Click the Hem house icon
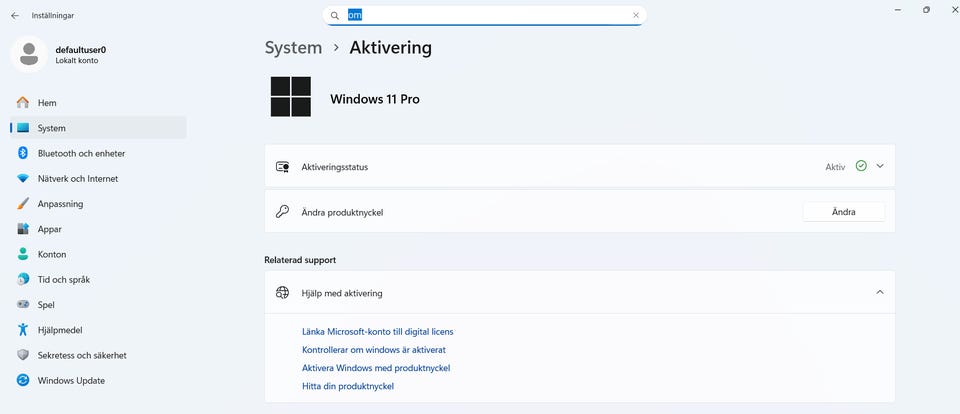The height and width of the screenshot is (414, 960). [23, 102]
